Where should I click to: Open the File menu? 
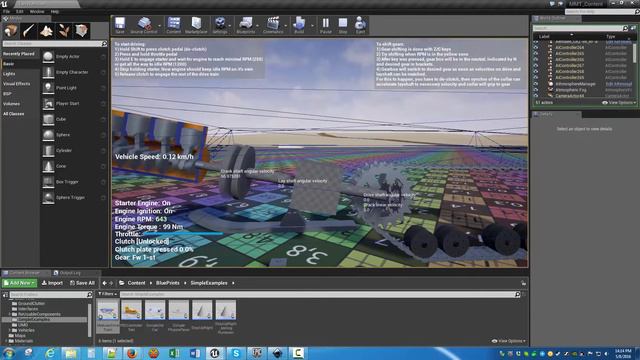7,11
